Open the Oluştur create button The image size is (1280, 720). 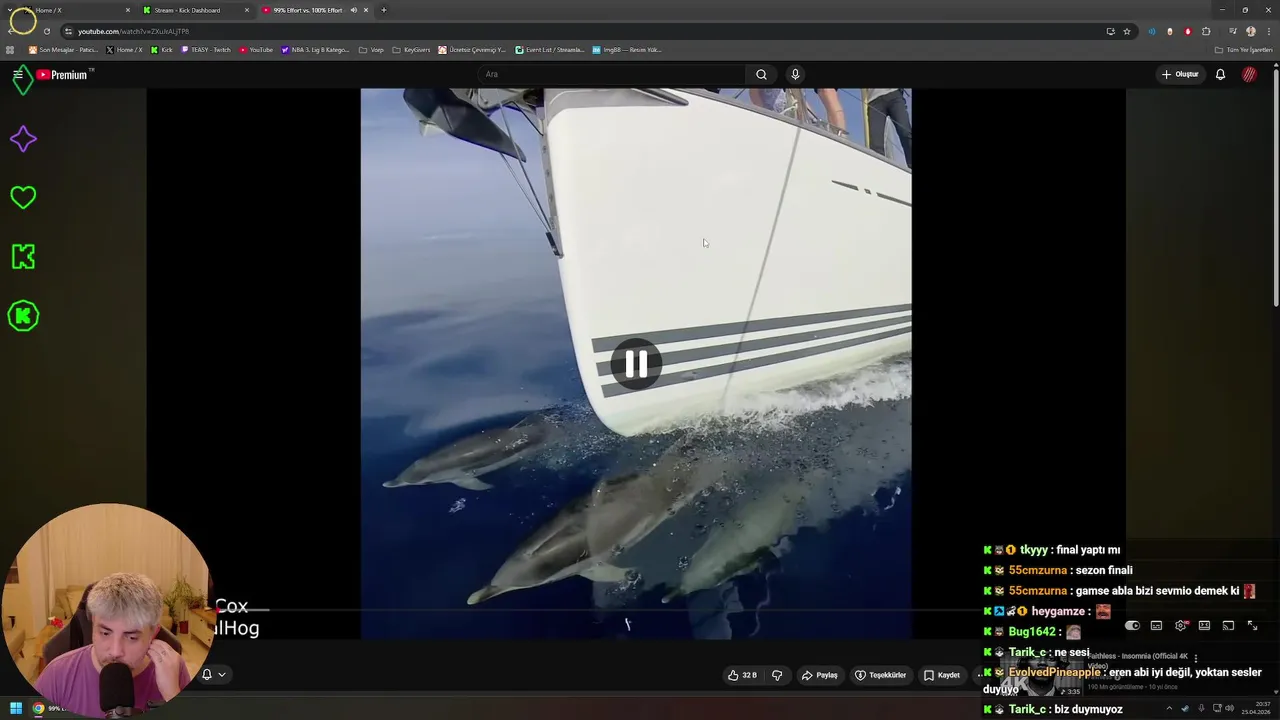coord(1180,74)
